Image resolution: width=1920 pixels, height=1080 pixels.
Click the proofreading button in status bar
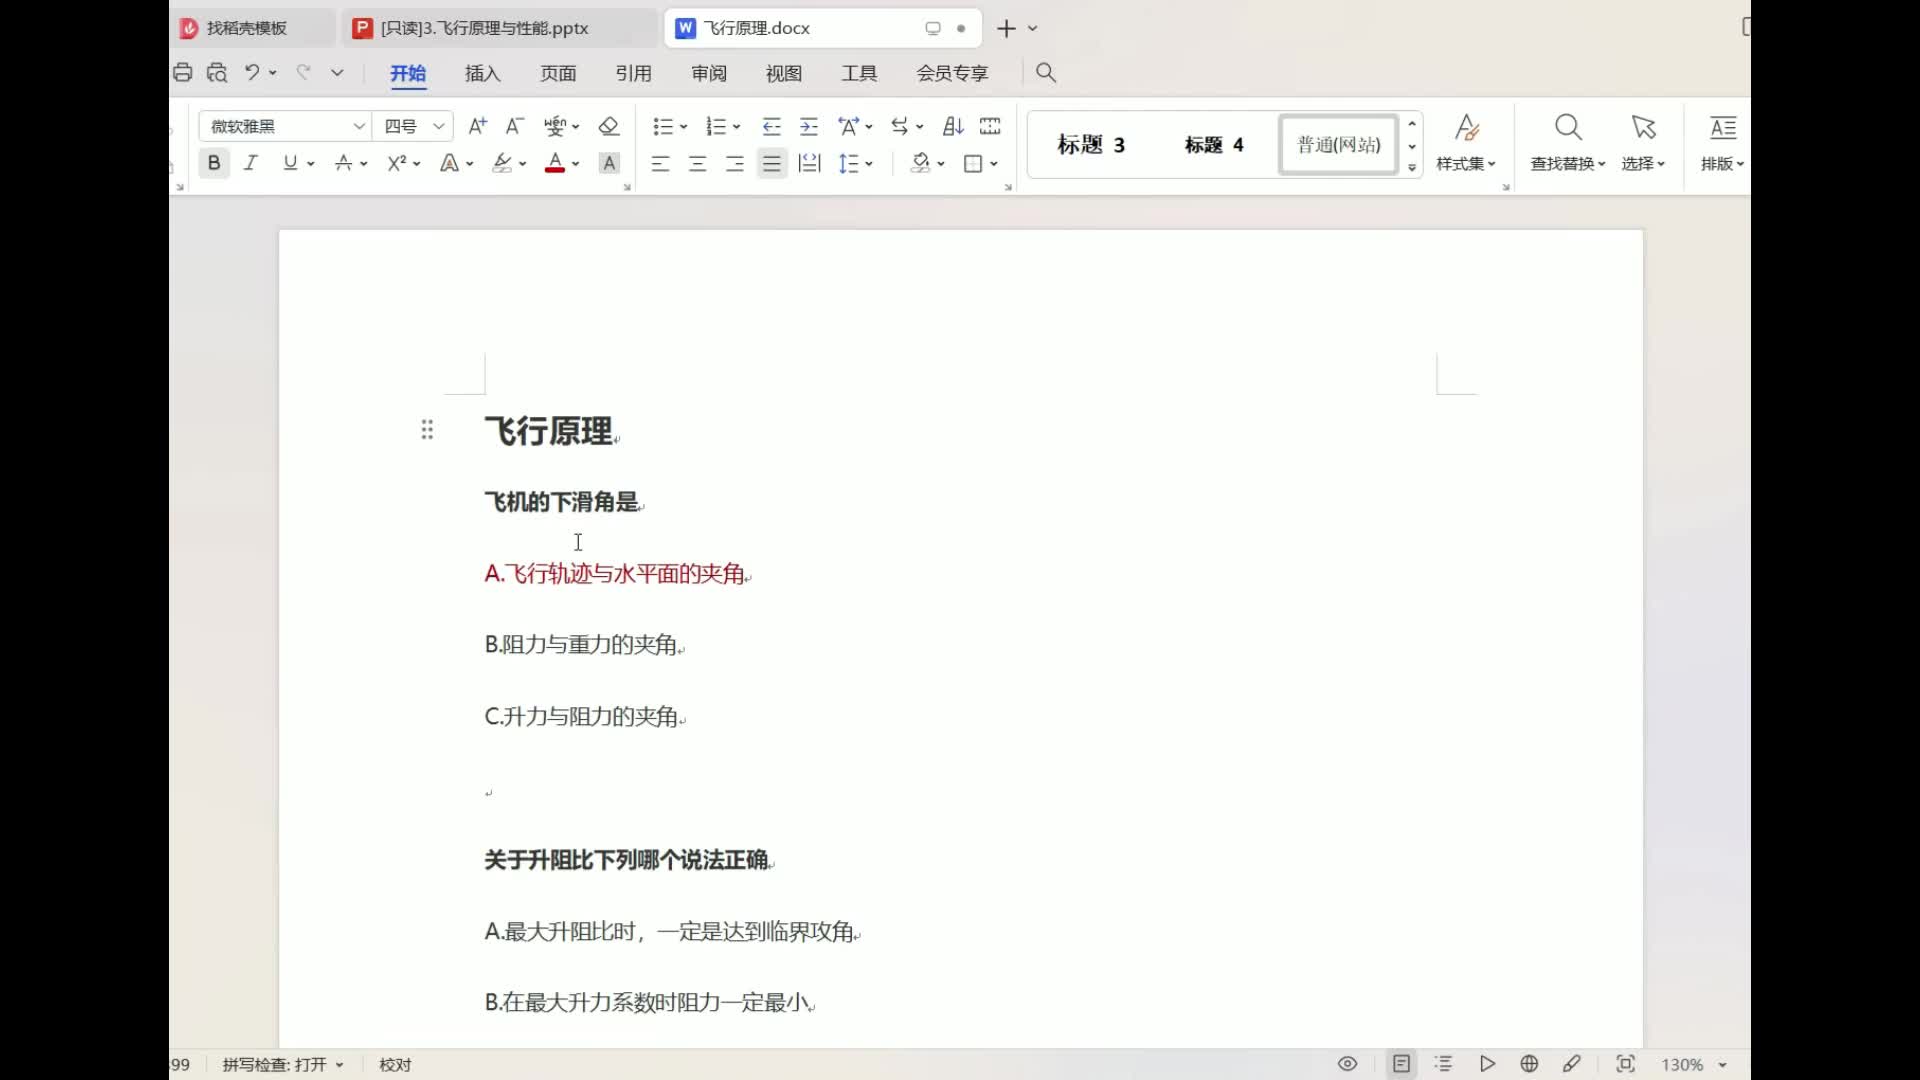click(395, 1065)
